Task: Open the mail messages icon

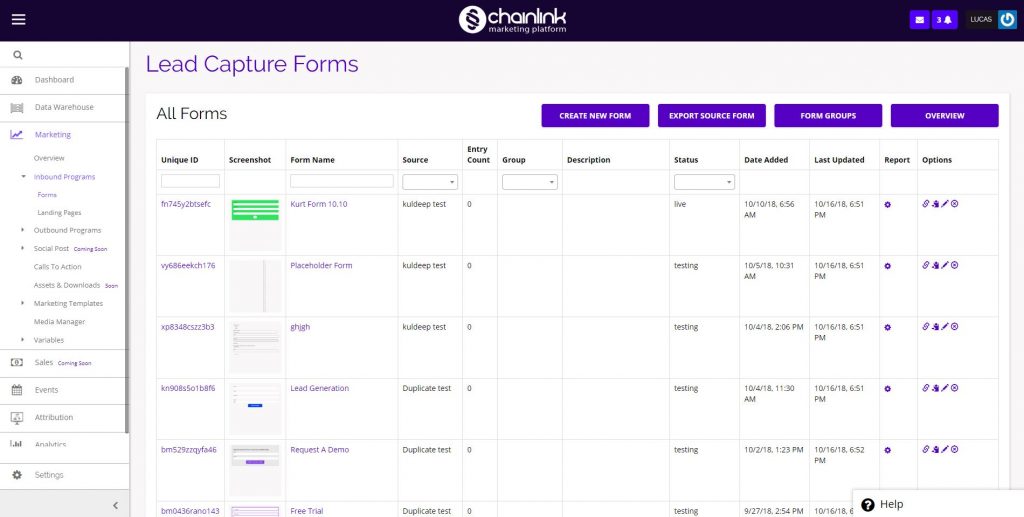Action: click(x=919, y=20)
